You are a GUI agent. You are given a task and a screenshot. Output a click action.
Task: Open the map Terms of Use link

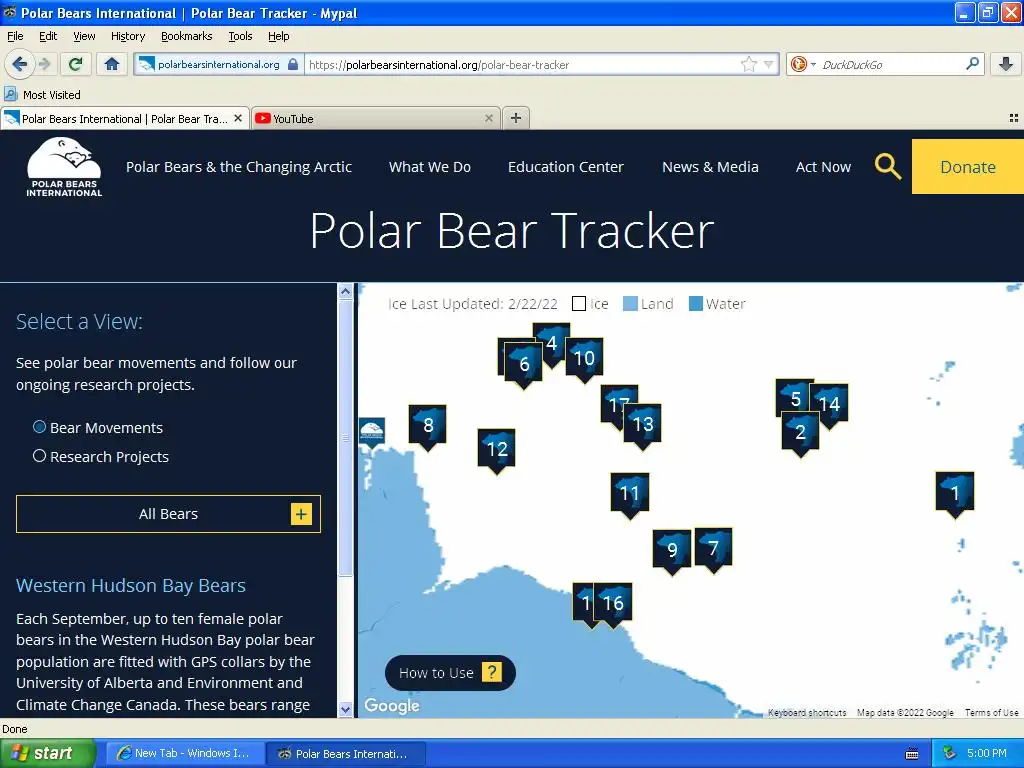(991, 712)
